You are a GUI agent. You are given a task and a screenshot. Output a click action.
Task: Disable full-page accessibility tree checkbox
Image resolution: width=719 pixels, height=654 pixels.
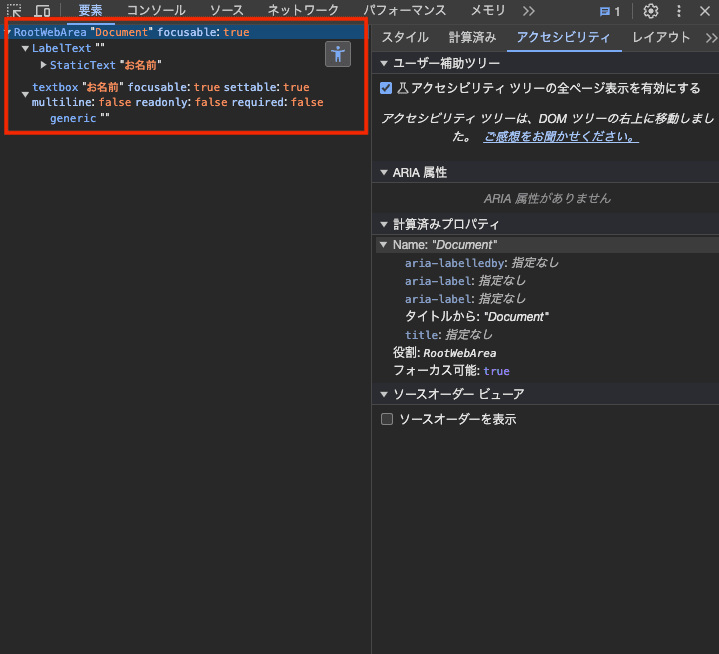(x=386, y=88)
